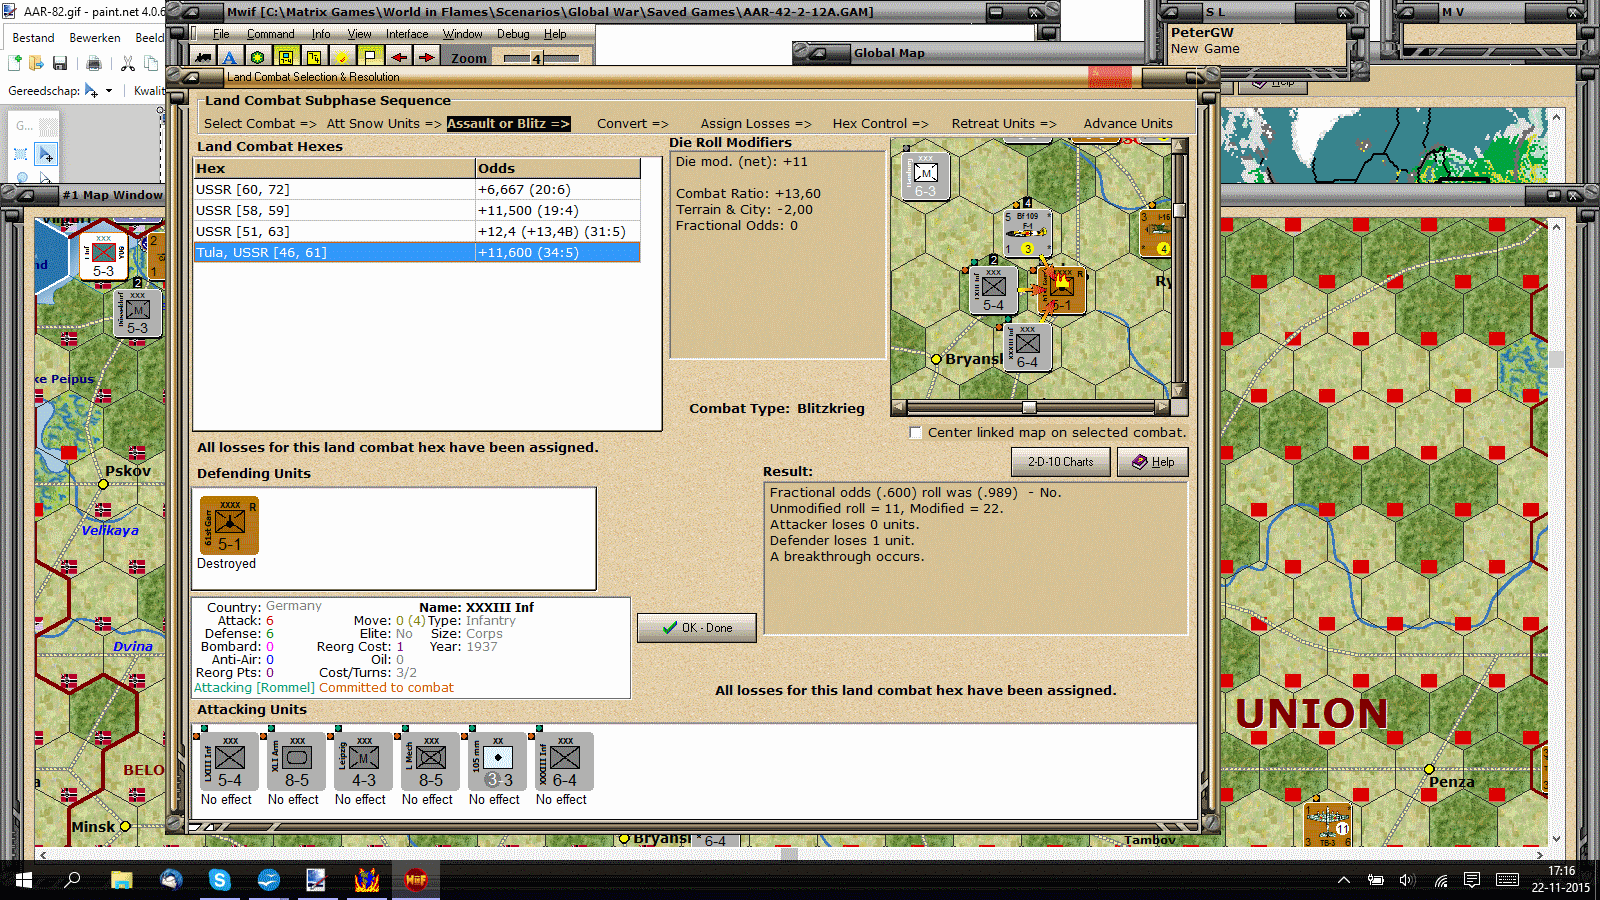The image size is (1600, 900).
Task: Open the taskbar search magnifier
Action: [x=72, y=880]
